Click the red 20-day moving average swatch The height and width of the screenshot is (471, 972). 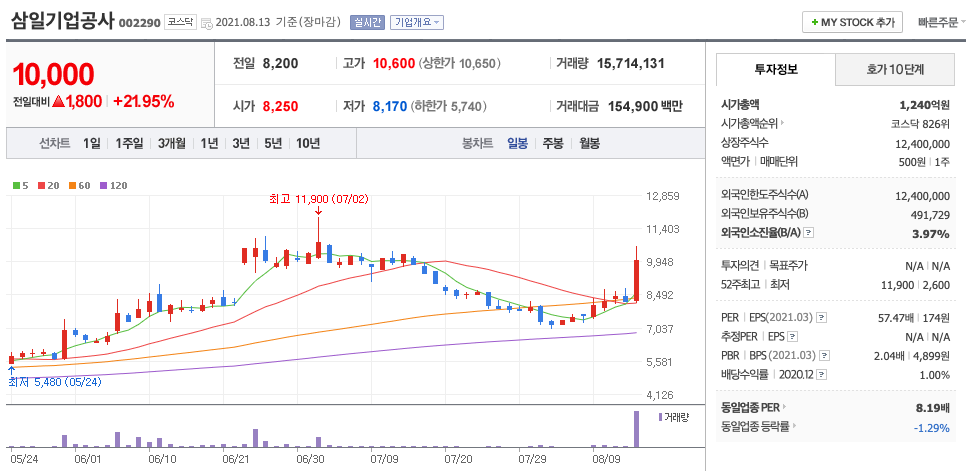coord(42,185)
